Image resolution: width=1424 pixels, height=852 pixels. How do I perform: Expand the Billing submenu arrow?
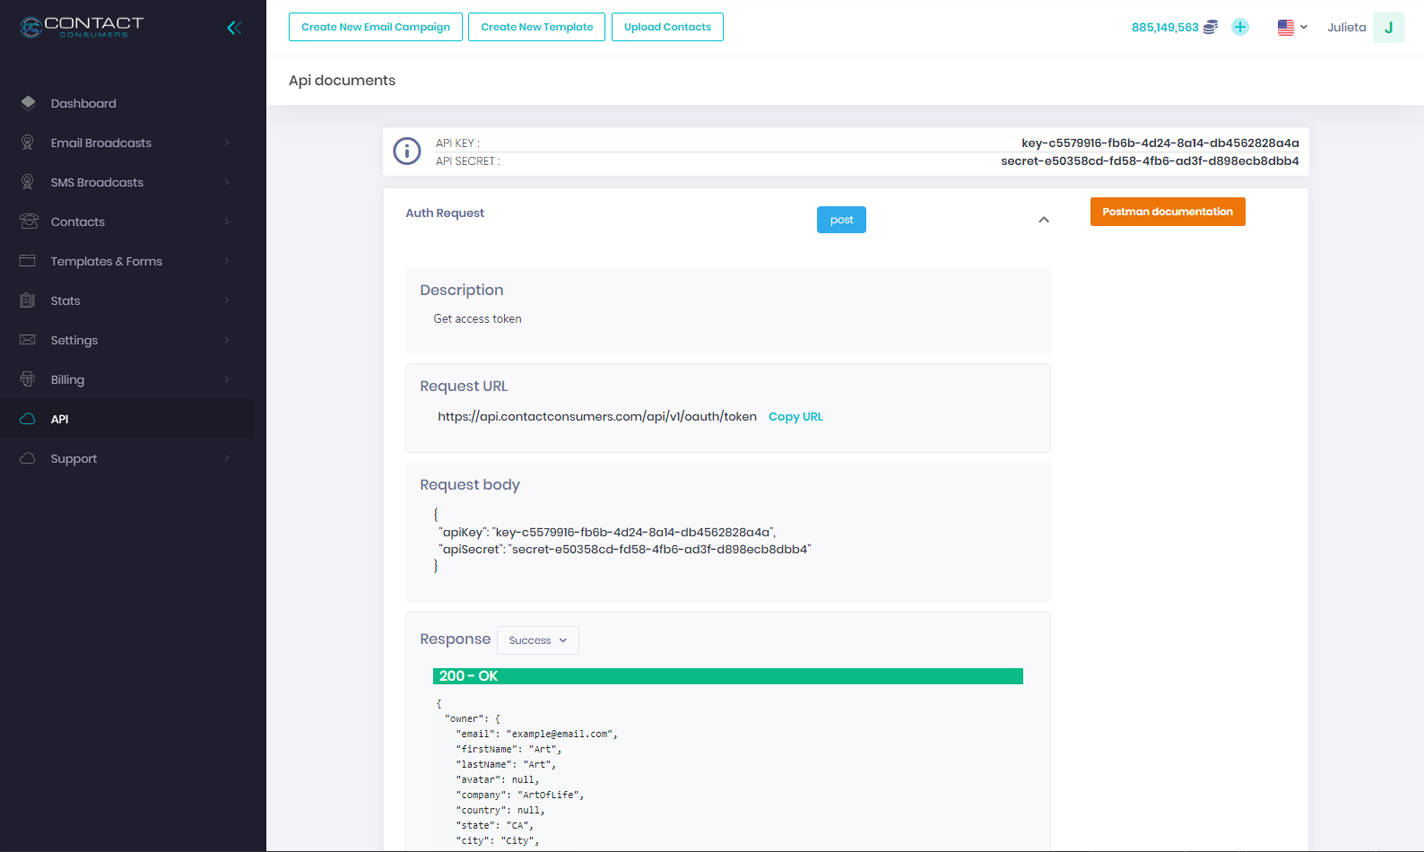[227, 380]
